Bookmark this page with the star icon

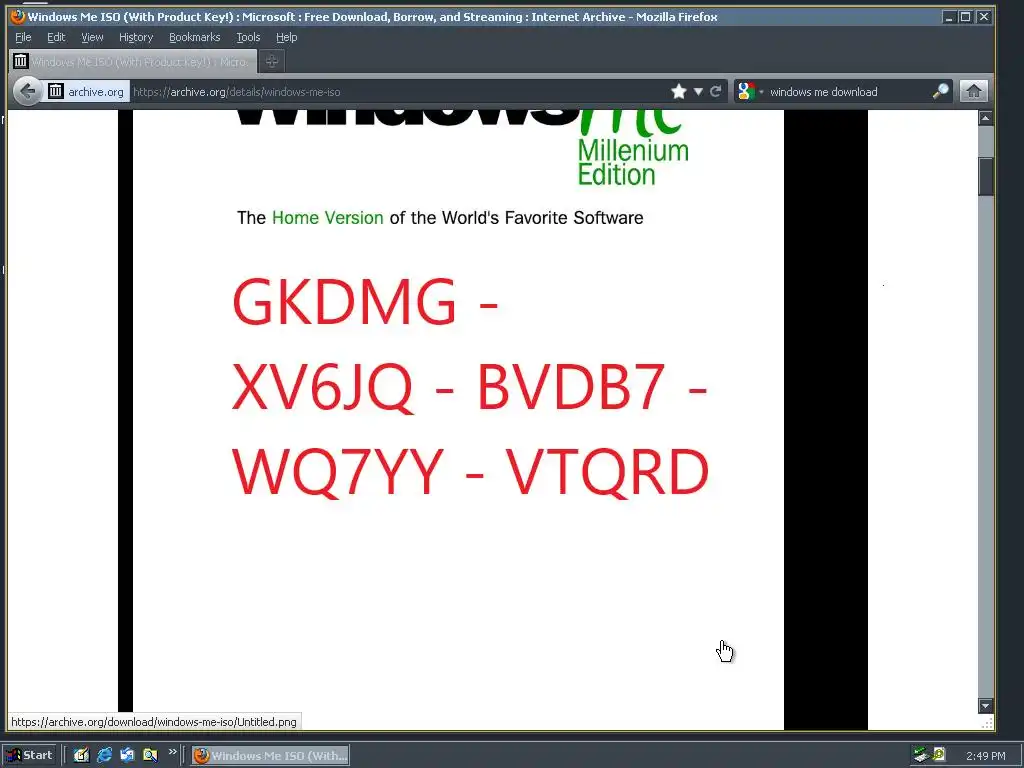click(679, 91)
